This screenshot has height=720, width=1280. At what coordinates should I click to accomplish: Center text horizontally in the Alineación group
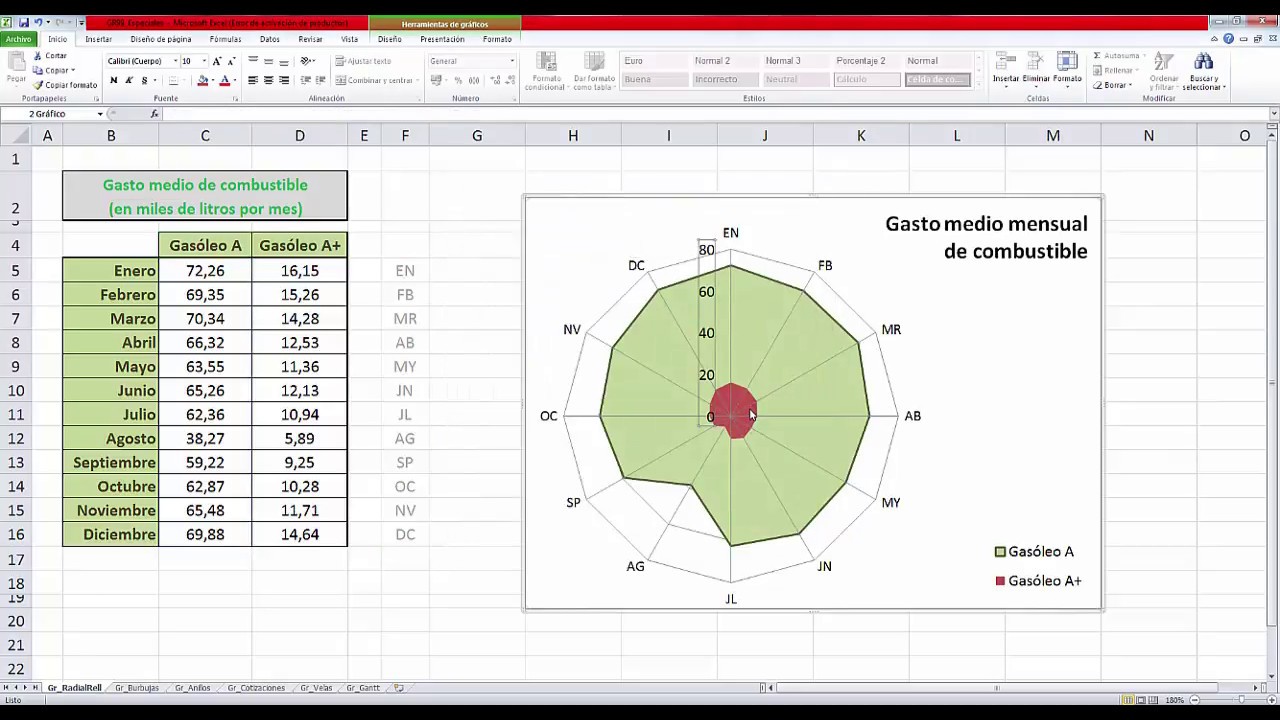click(x=268, y=80)
